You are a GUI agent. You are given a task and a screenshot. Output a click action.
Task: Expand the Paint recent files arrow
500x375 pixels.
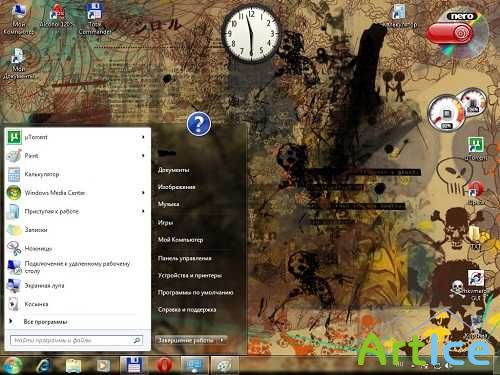(143, 156)
